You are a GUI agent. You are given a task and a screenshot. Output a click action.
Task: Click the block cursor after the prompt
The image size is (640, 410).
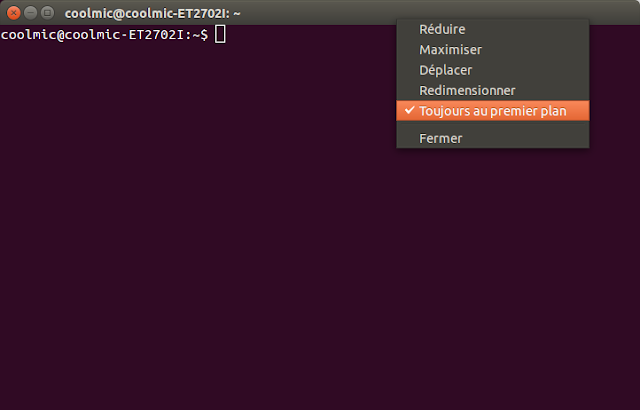[220, 34]
